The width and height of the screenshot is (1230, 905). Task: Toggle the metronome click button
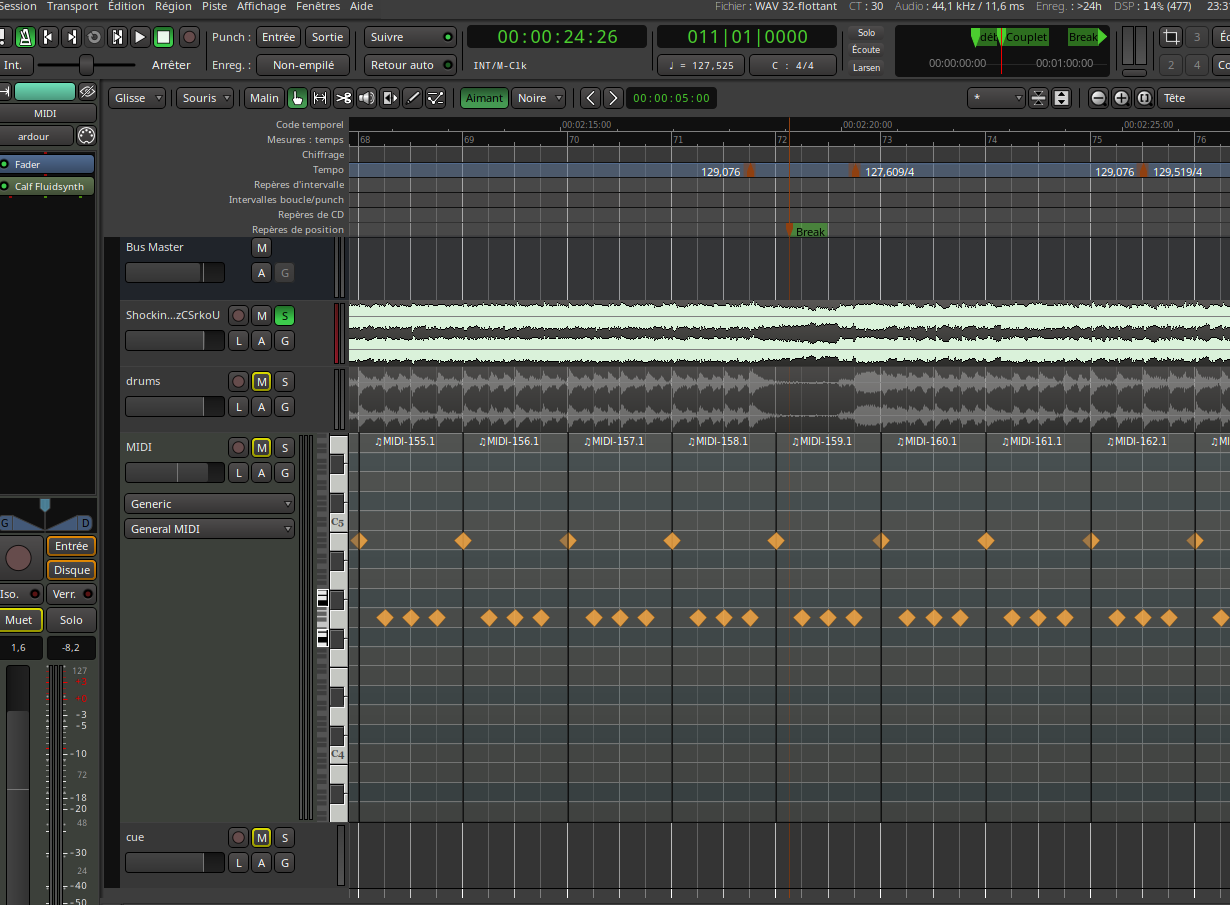[x=25, y=37]
